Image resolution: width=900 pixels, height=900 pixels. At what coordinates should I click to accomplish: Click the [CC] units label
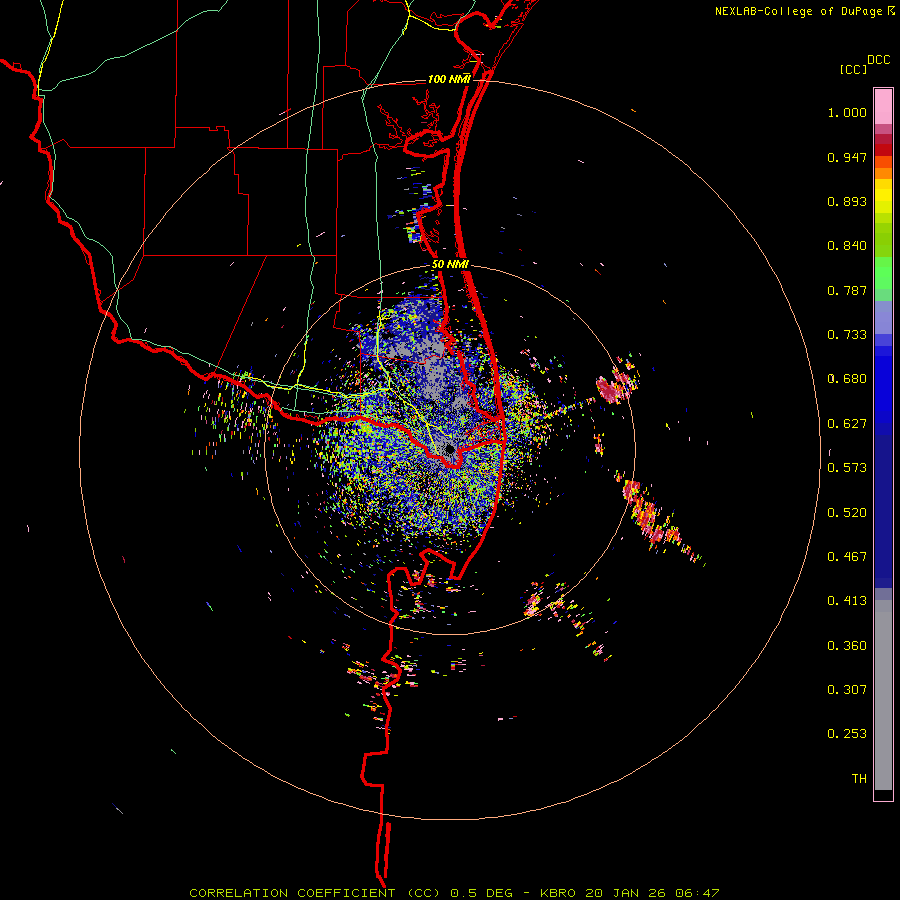(853, 69)
